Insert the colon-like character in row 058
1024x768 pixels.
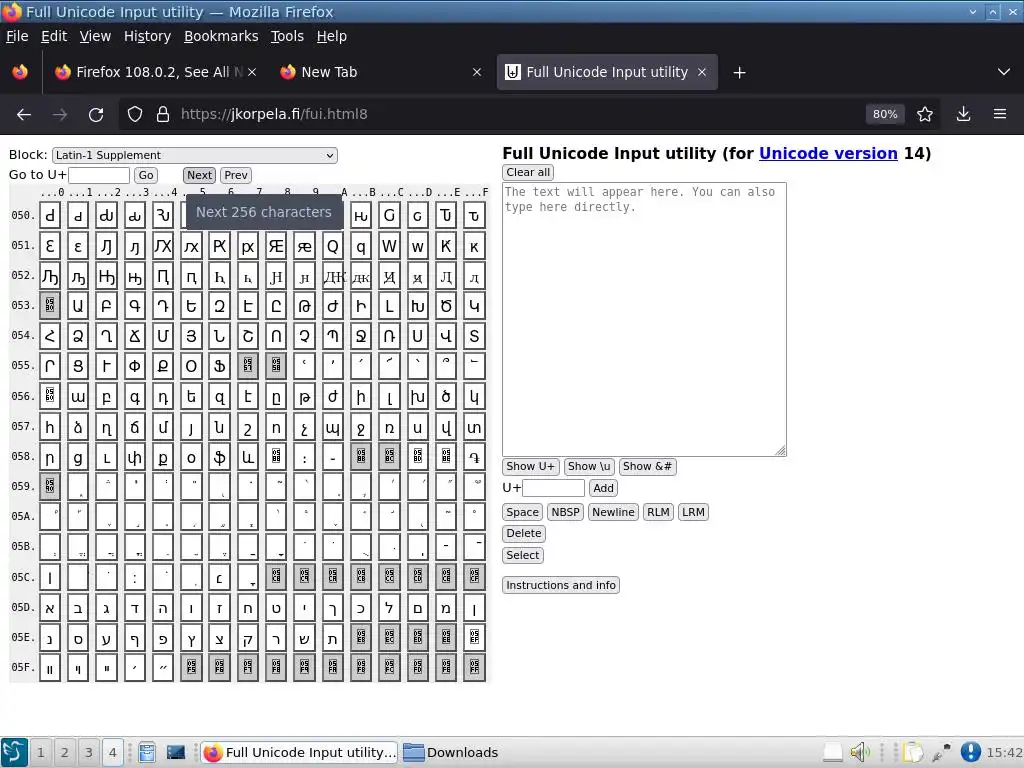(304, 457)
